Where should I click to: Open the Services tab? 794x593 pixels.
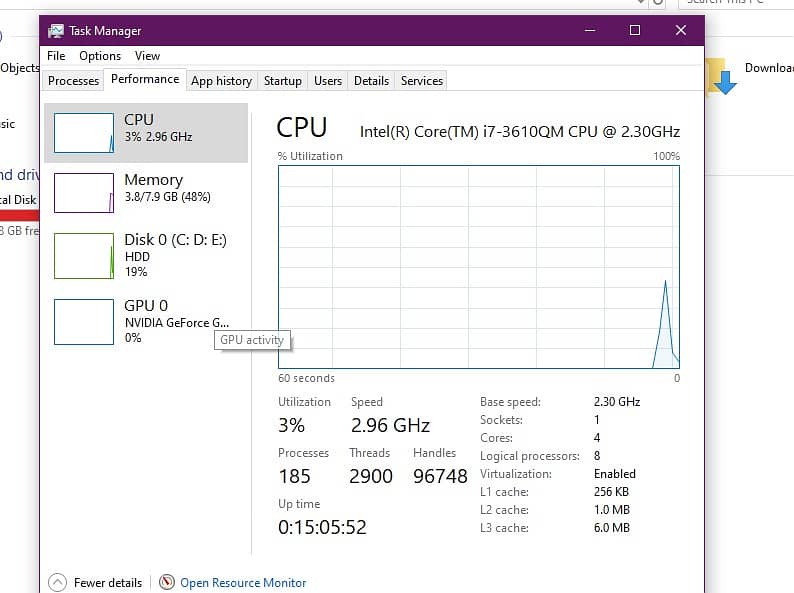click(x=422, y=81)
